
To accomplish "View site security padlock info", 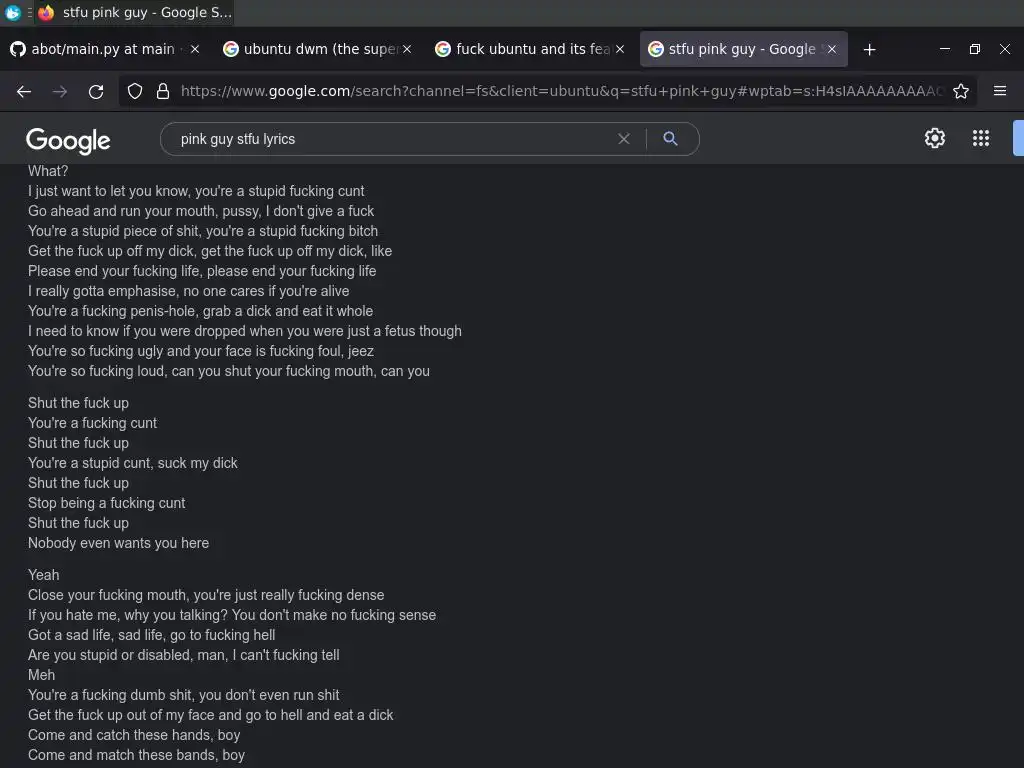I will tap(163, 91).
